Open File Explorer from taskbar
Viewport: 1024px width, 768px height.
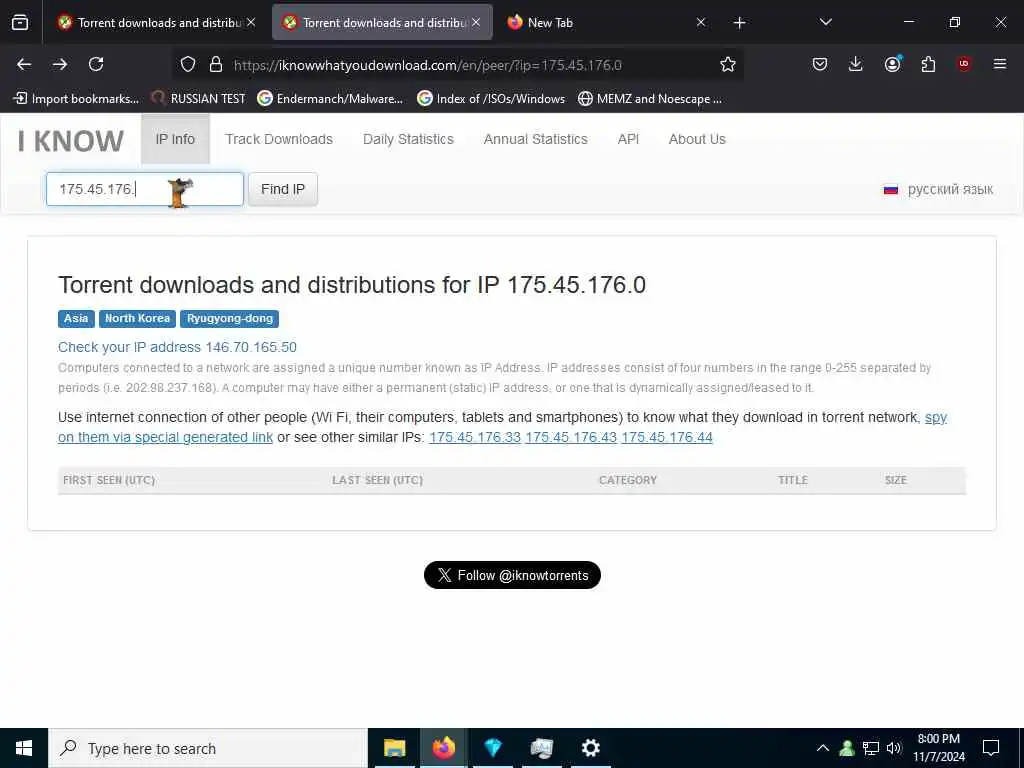pos(394,748)
